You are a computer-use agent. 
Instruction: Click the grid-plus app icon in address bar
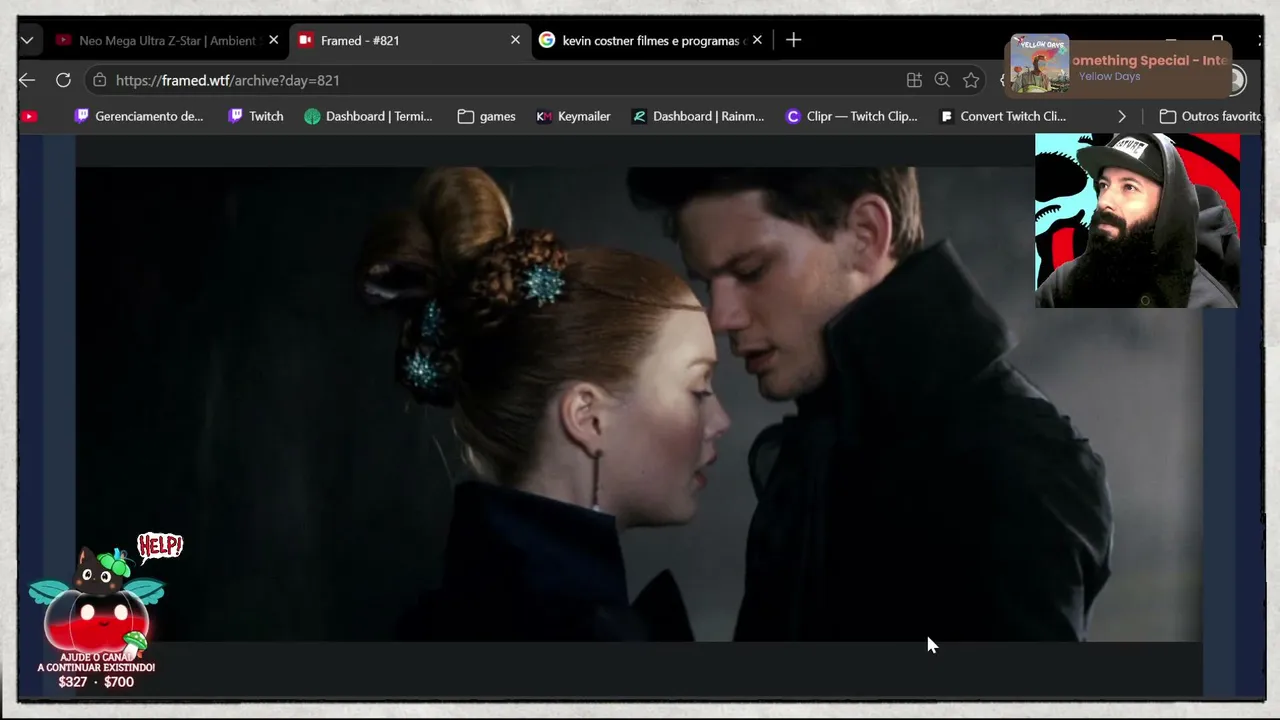(x=914, y=80)
